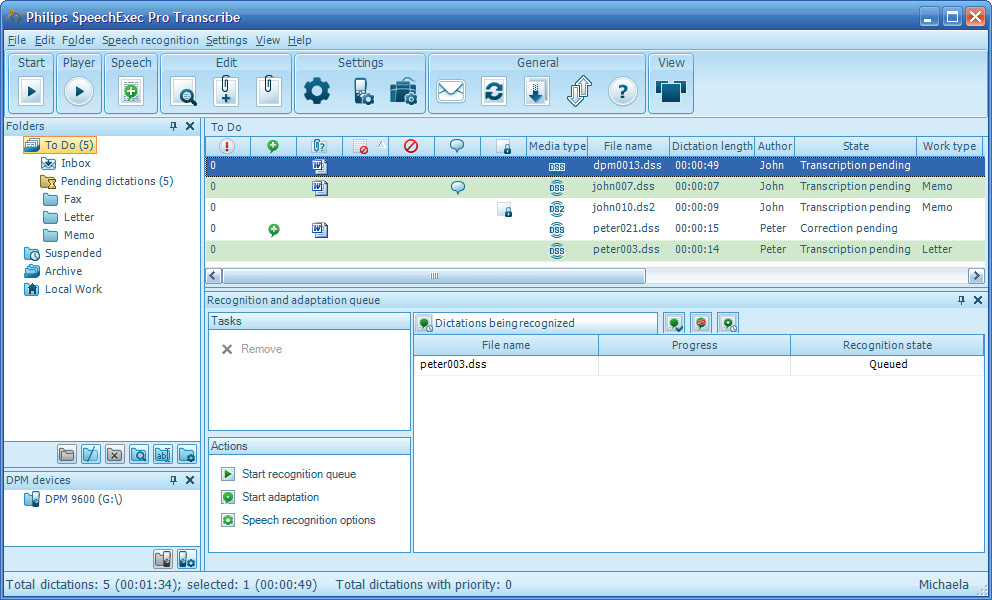Sort by File name column in To Do list

(x=628, y=146)
